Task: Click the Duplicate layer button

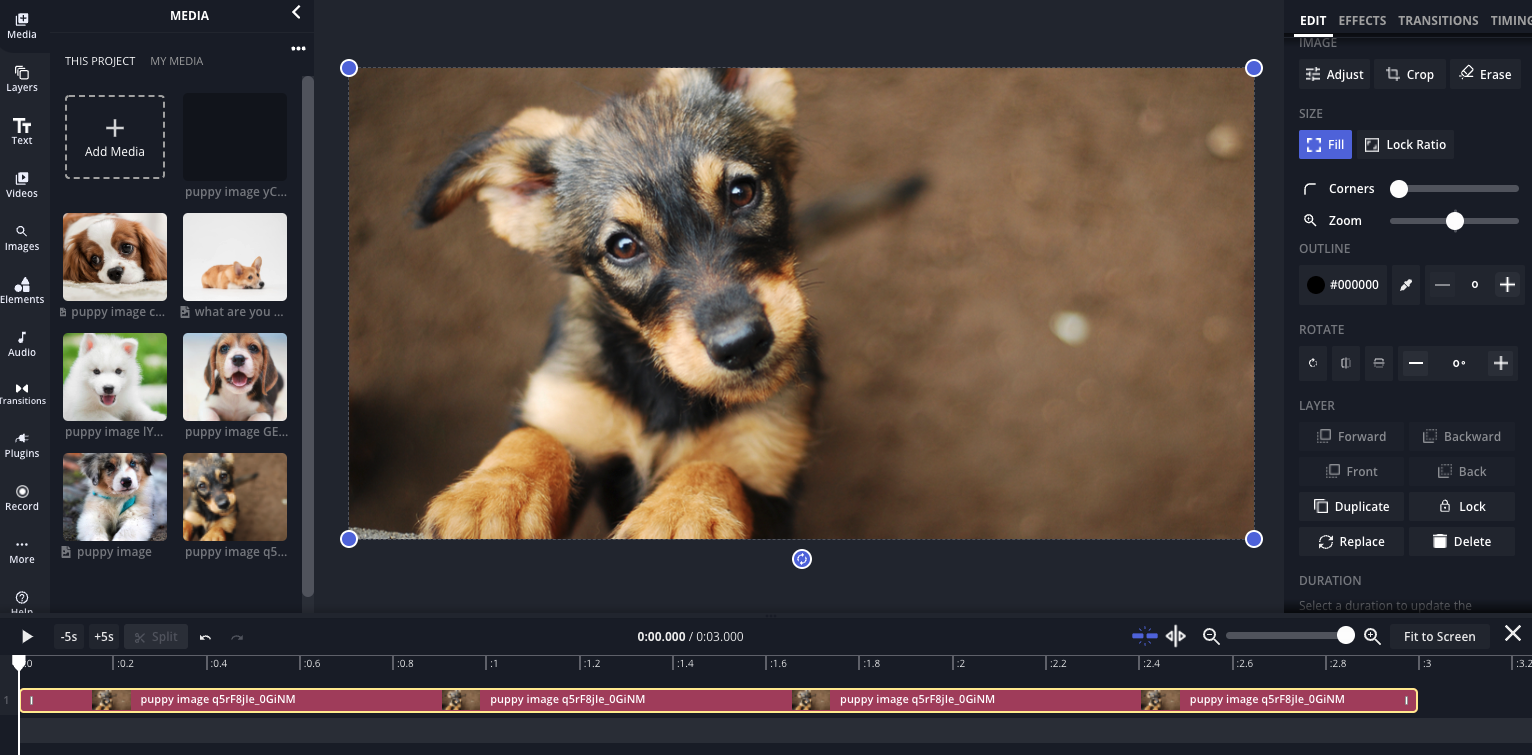Action: [1351, 507]
